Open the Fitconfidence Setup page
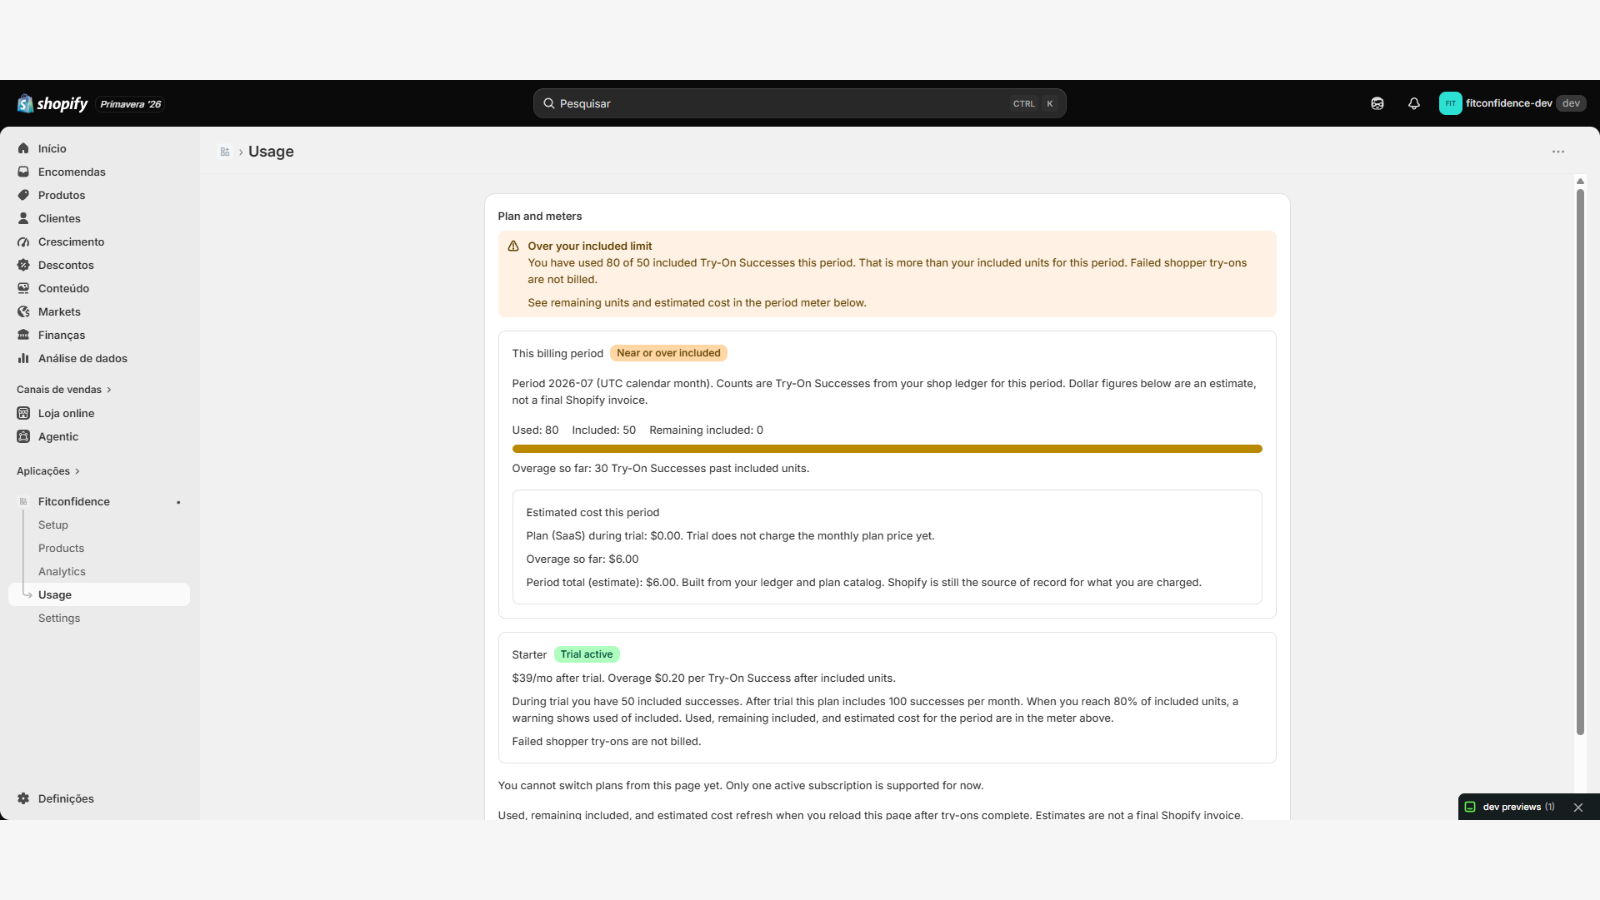The image size is (1600, 900). 53,525
